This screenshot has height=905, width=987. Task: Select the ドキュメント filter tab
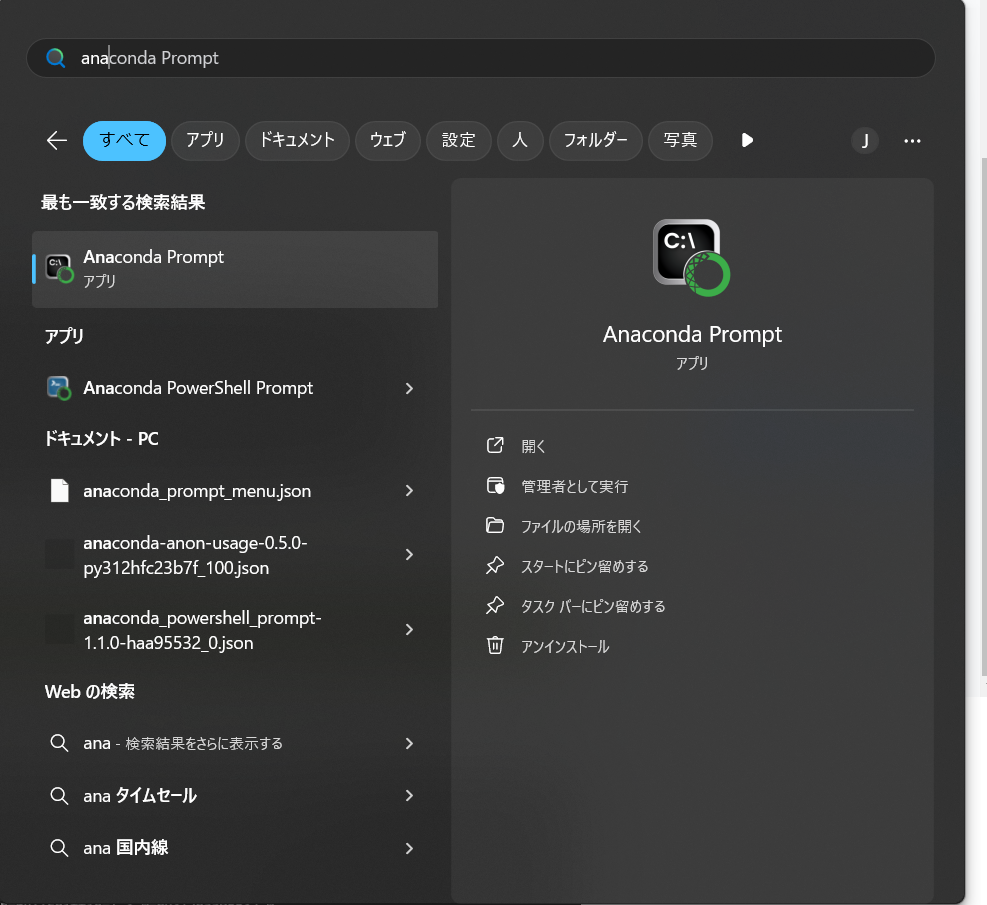pyautogui.click(x=297, y=140)
